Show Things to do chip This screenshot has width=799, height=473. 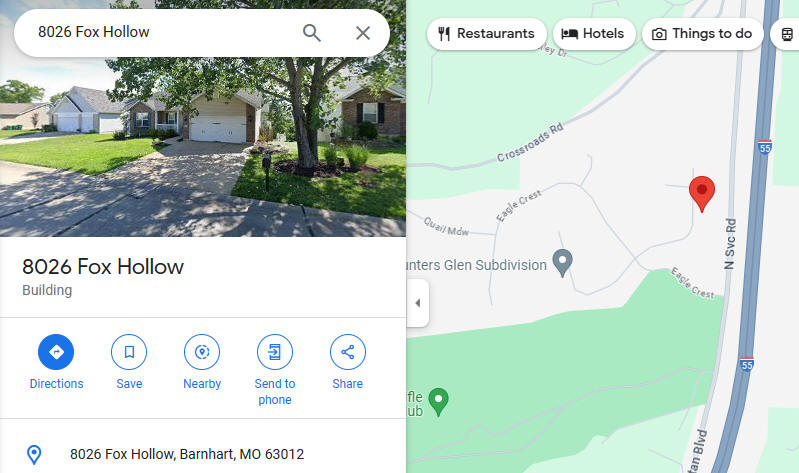pos(702,34)
